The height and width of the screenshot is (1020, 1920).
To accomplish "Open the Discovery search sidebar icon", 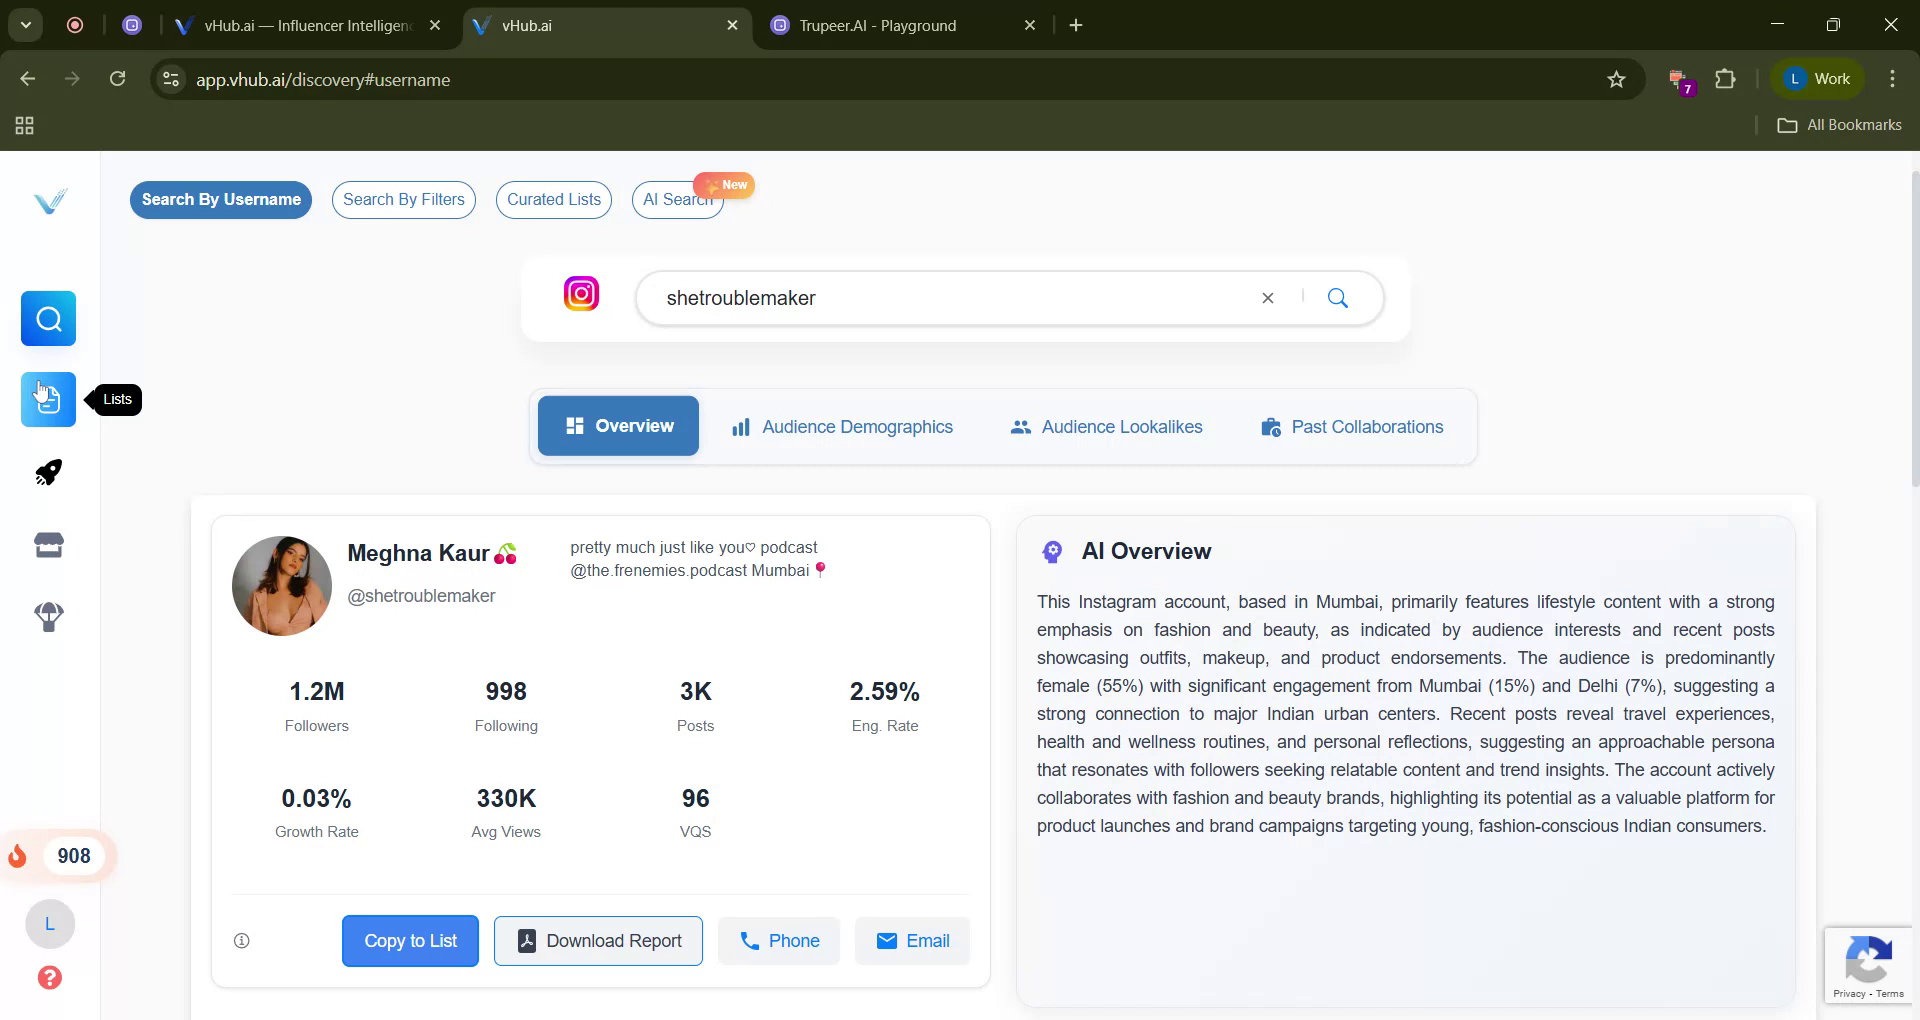I will coord(48,318).
